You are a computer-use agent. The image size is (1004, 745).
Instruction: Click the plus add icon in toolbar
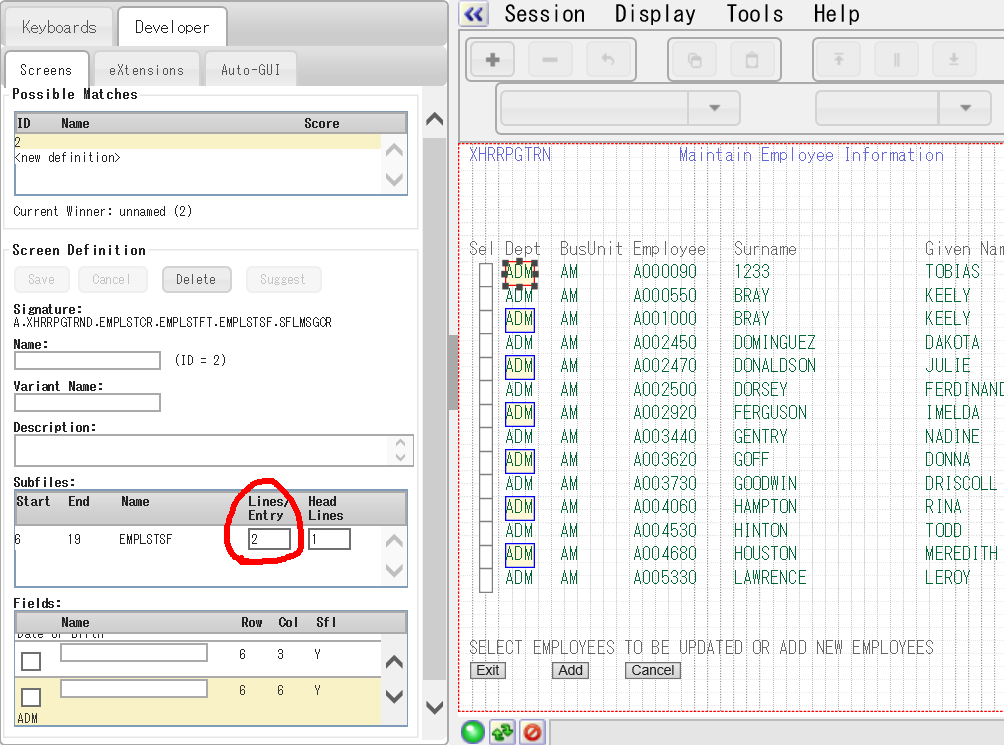coord(492,60)
